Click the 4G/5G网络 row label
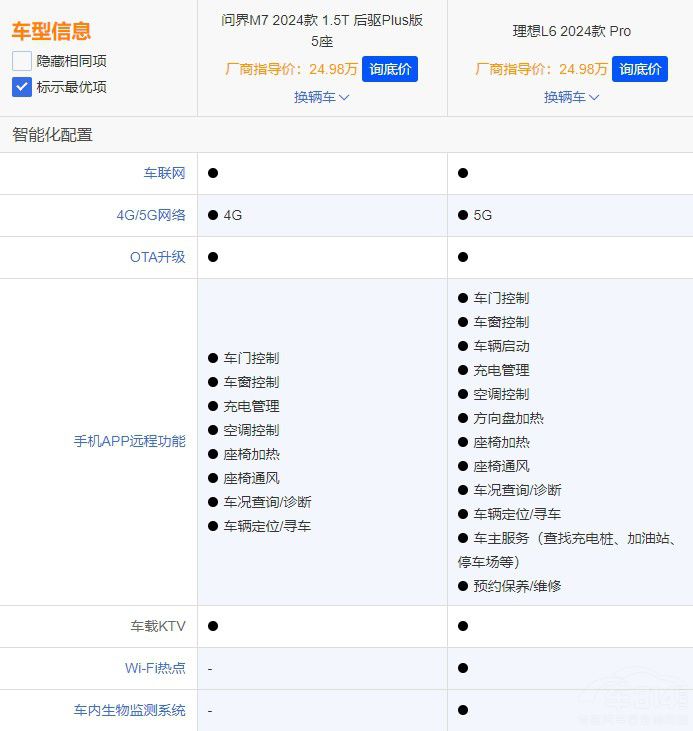 151,215
